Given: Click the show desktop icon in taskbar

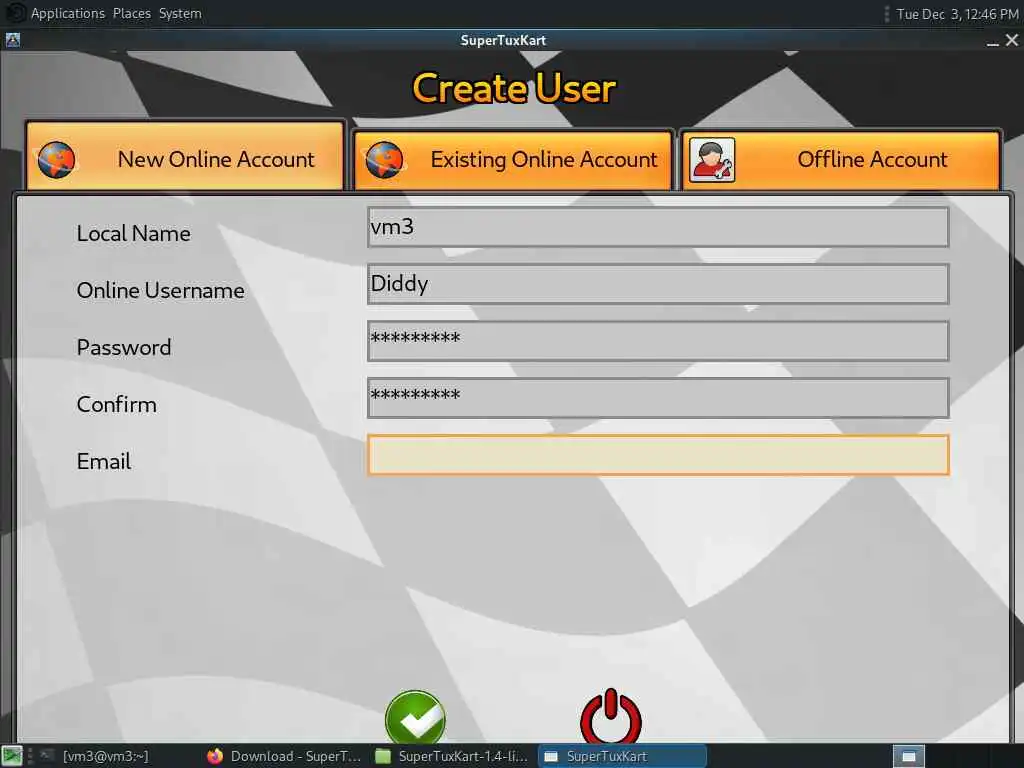Looking at the screenshot, I should coord(12,756).
